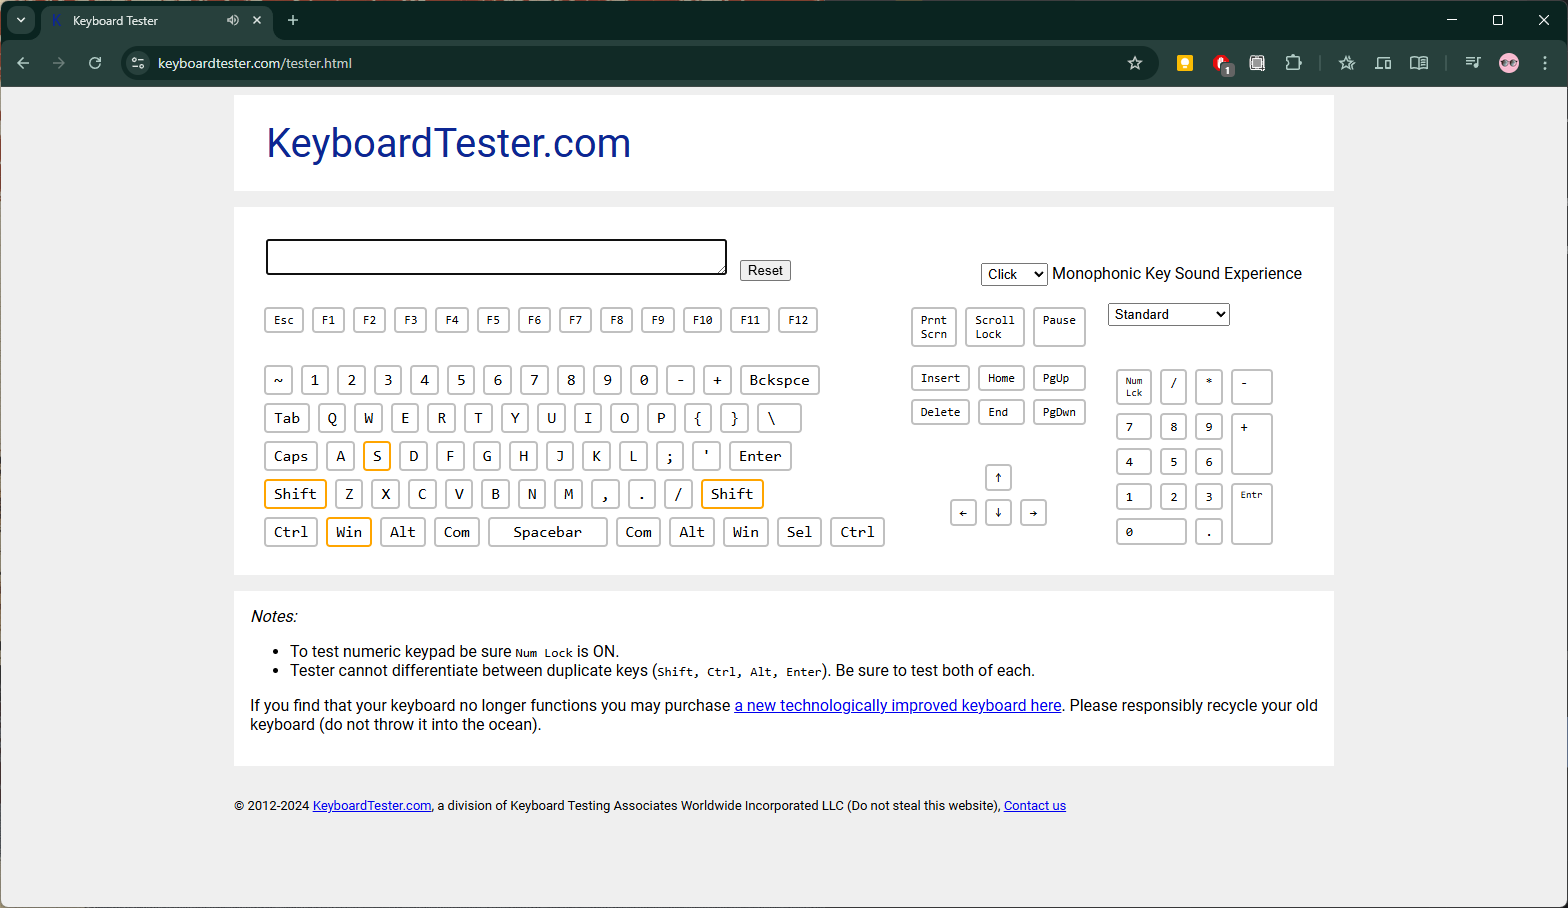The width and height of the screenshot is (1568, 908).
Task: Click the numpad asterisk key
Action: point(1209,387)
